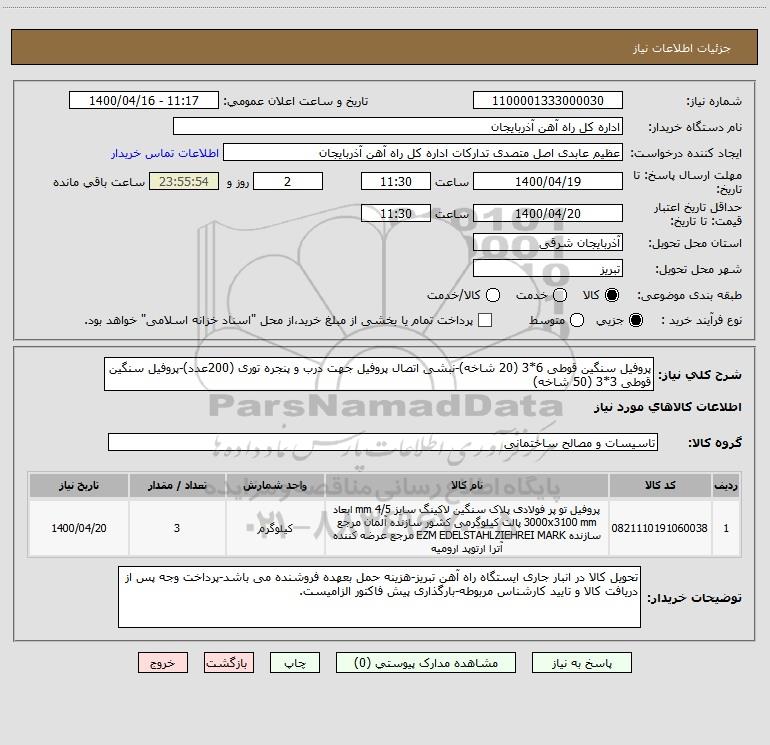Screen dimensions: 770x745
Task: Click the واحد شمارش column header
Action: (275, 485)
